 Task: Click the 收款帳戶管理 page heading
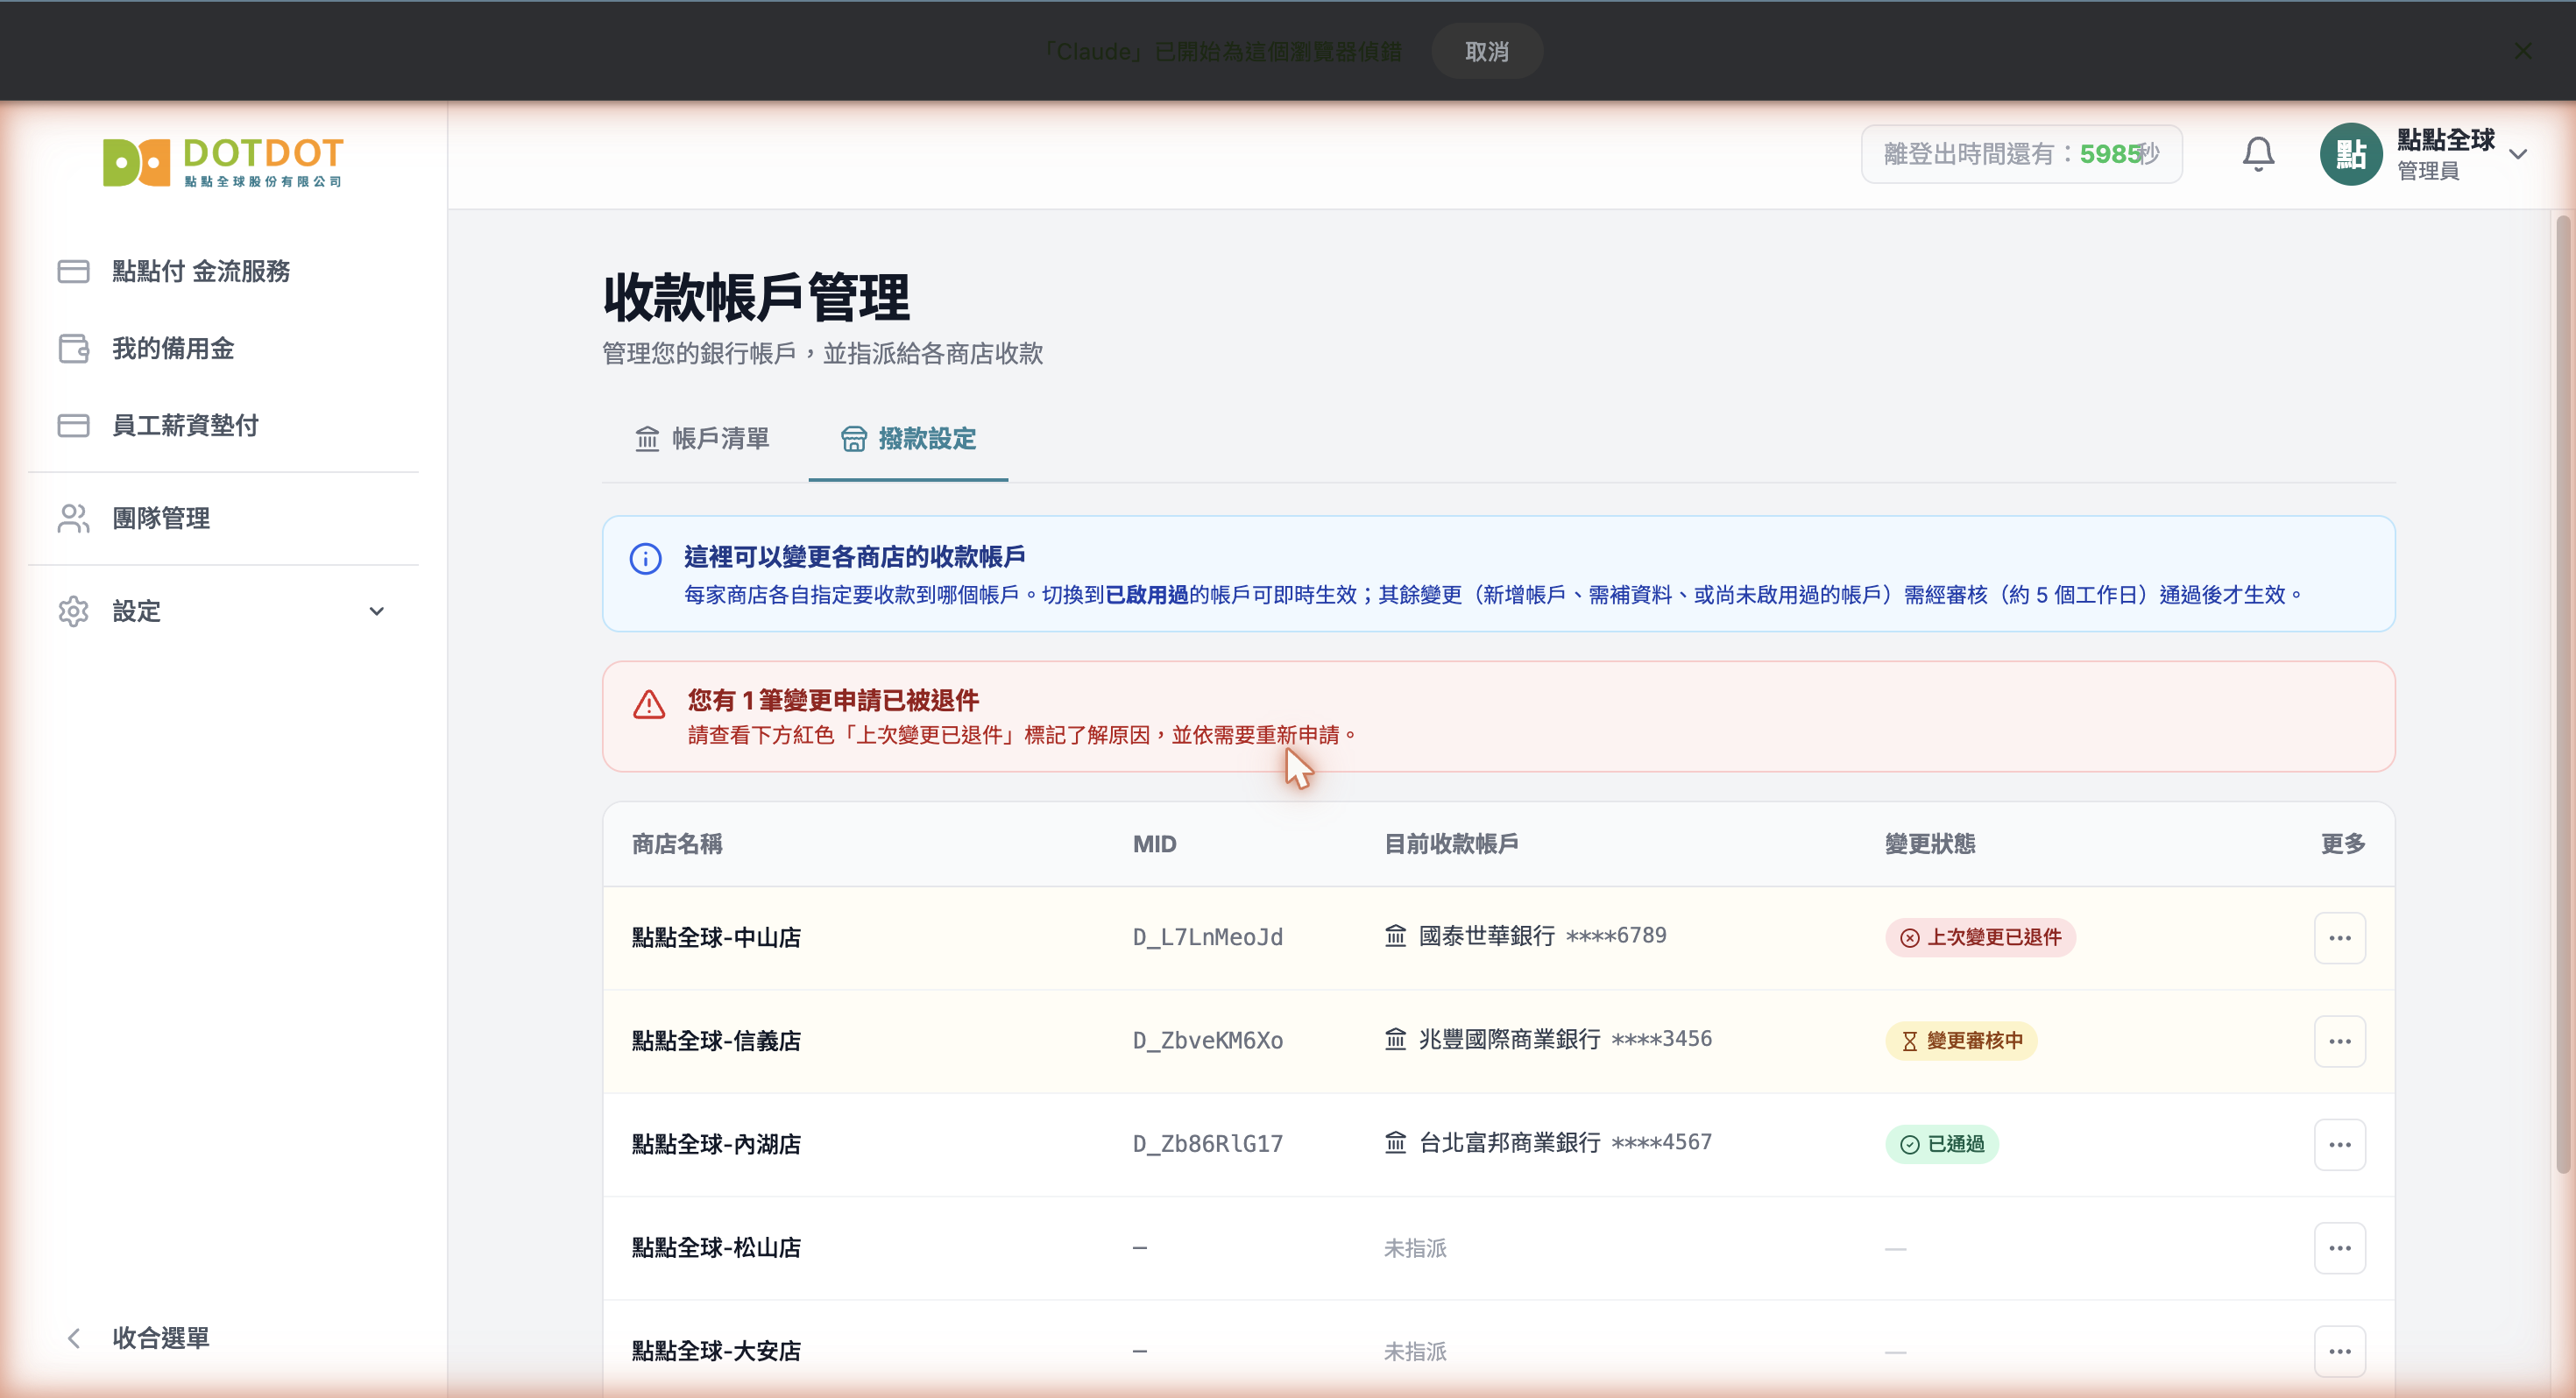coord(756,297)
